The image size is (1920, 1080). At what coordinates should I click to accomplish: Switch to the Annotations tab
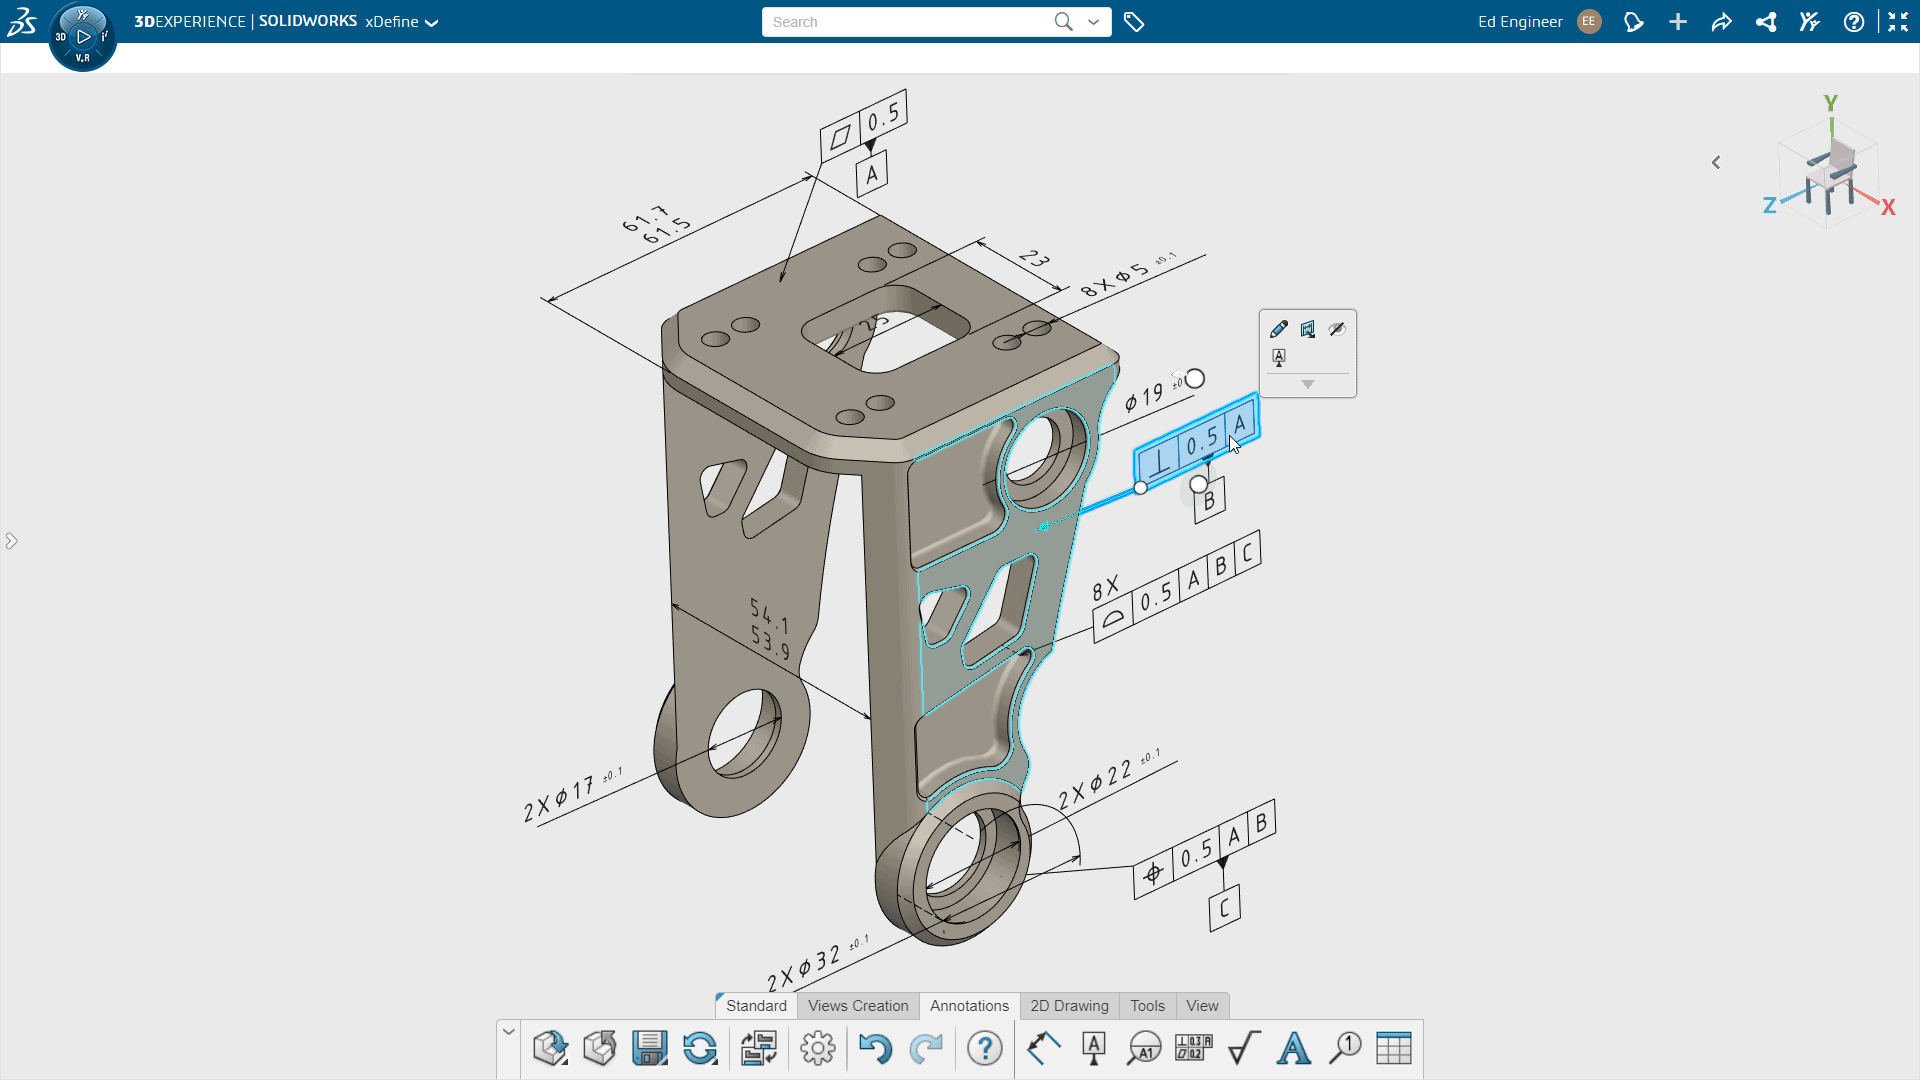(969, 1005)
